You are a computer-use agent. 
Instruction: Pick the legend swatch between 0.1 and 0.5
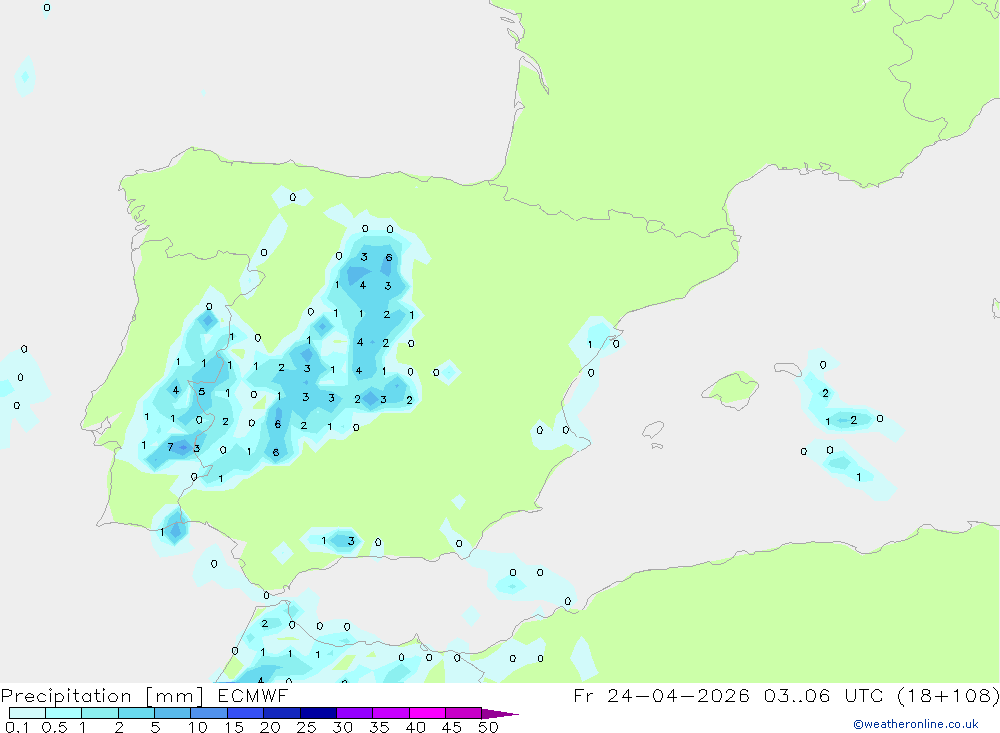click(27, 713)
